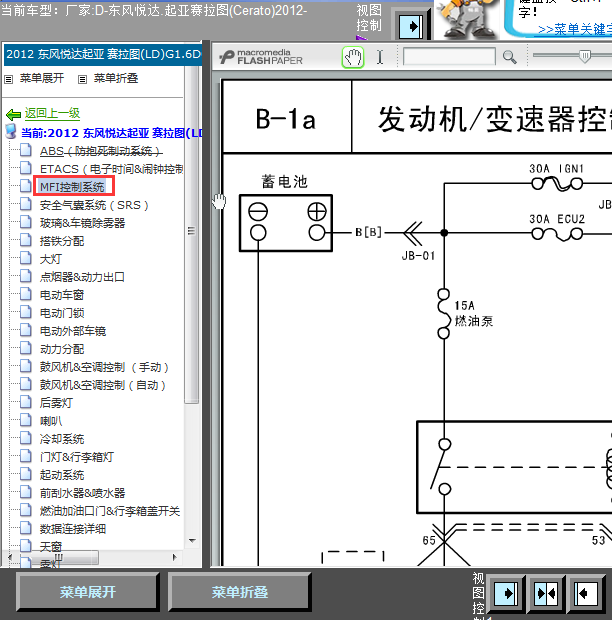Image resolution: width=612 pixels, height=626 pixels.
Task: Open the 电动车窗 tree item
Action: 62,295
